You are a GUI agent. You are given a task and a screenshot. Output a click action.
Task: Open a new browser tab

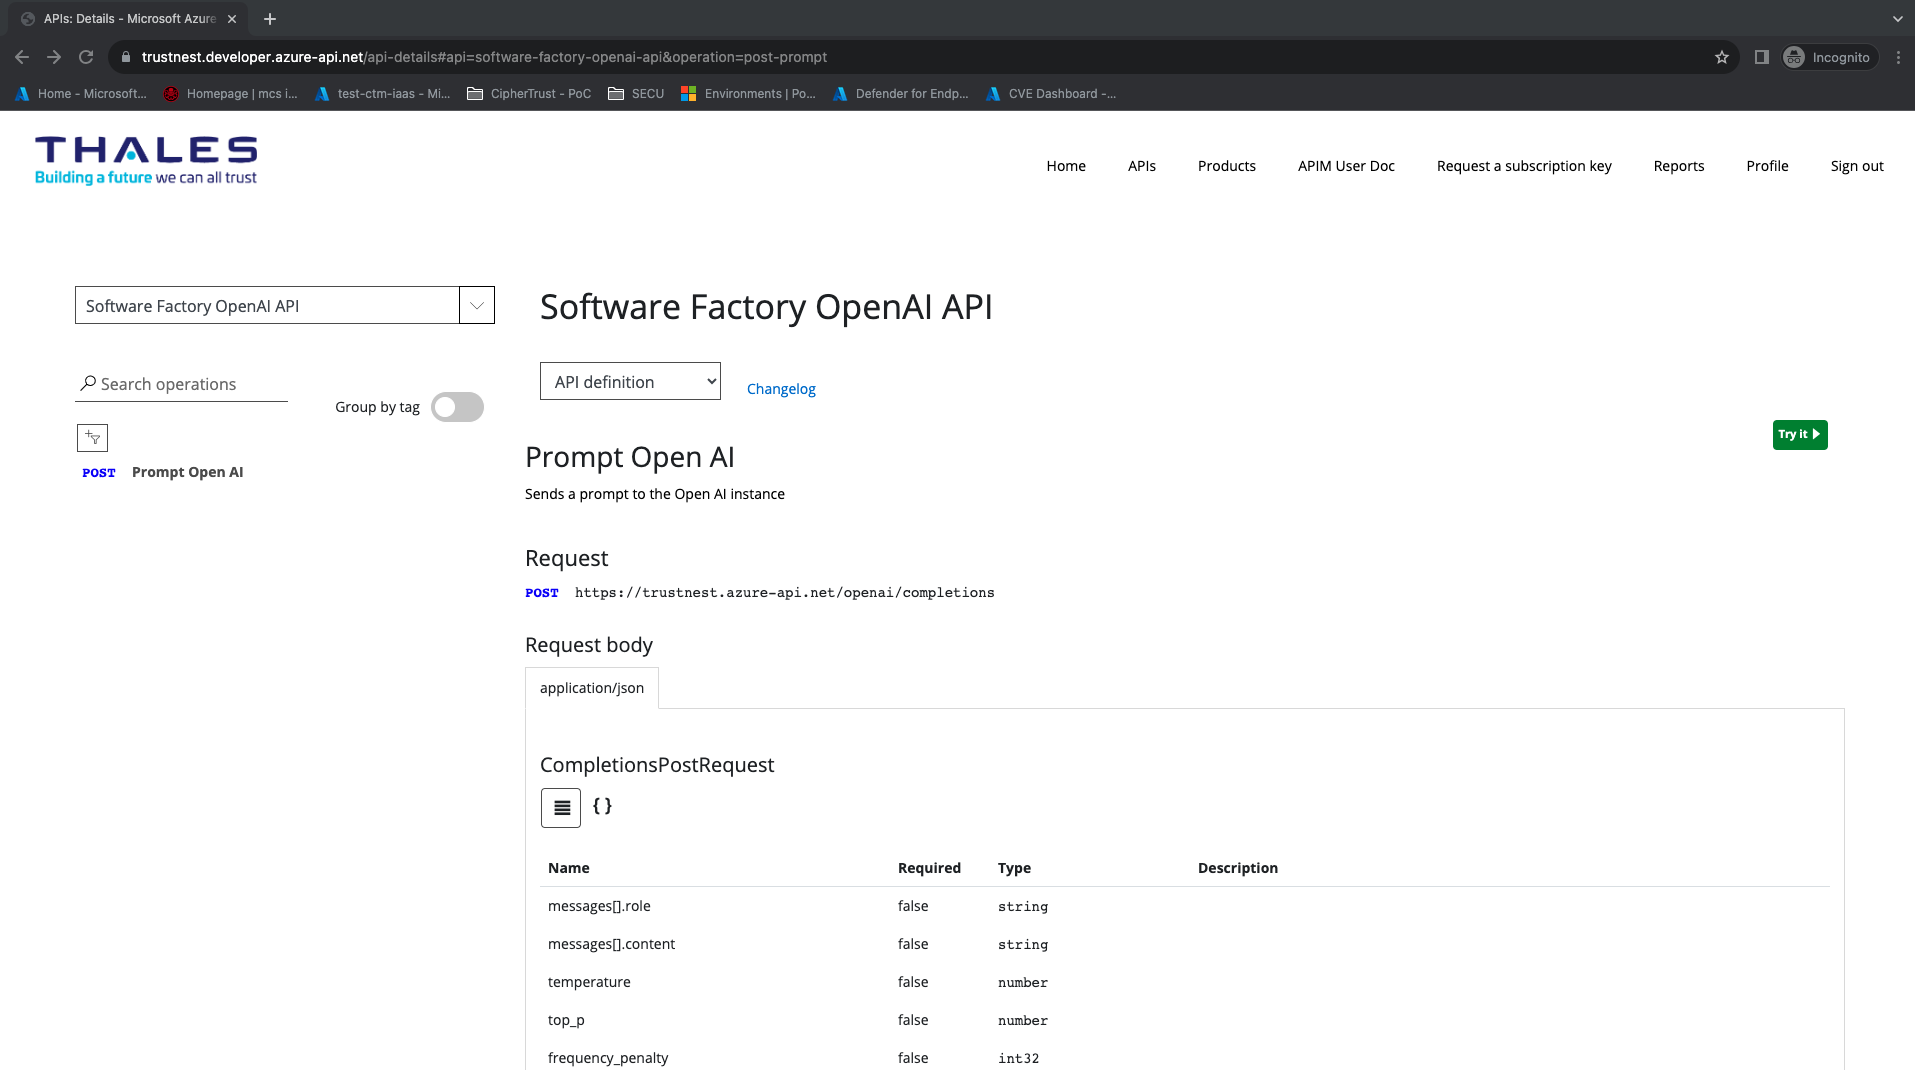[270, 19]
